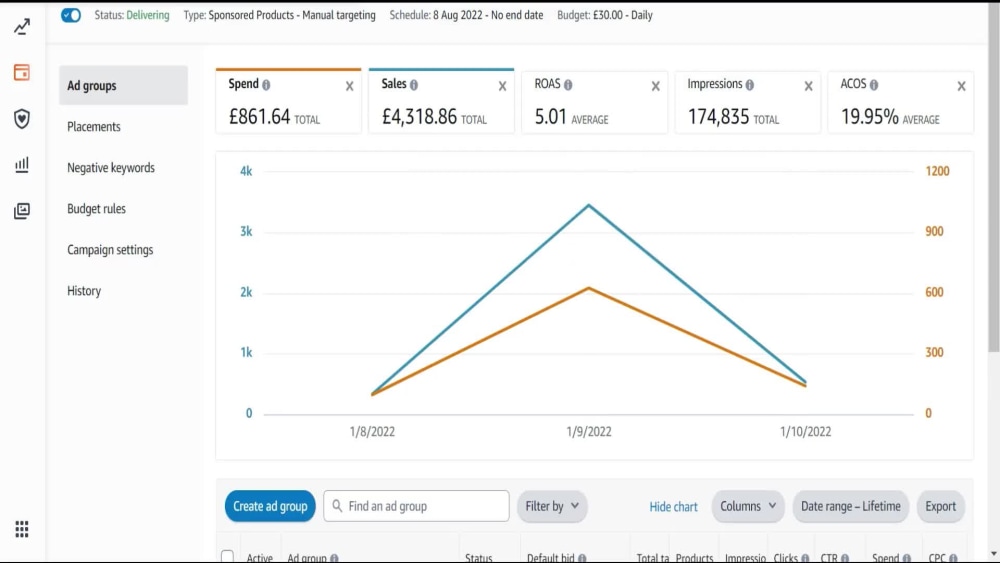Screen dimensions: 1000x563
Task: Show info for ACOS metric
Action: click(874, 85)
